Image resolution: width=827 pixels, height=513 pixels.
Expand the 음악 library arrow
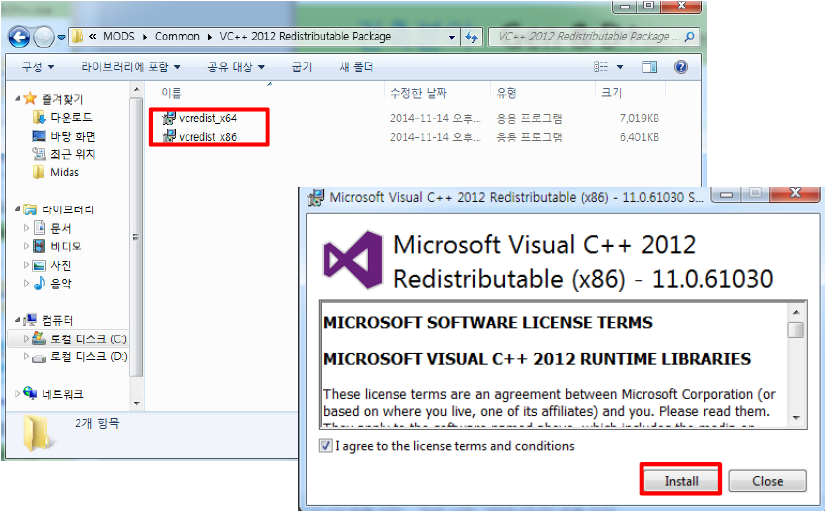26,284
